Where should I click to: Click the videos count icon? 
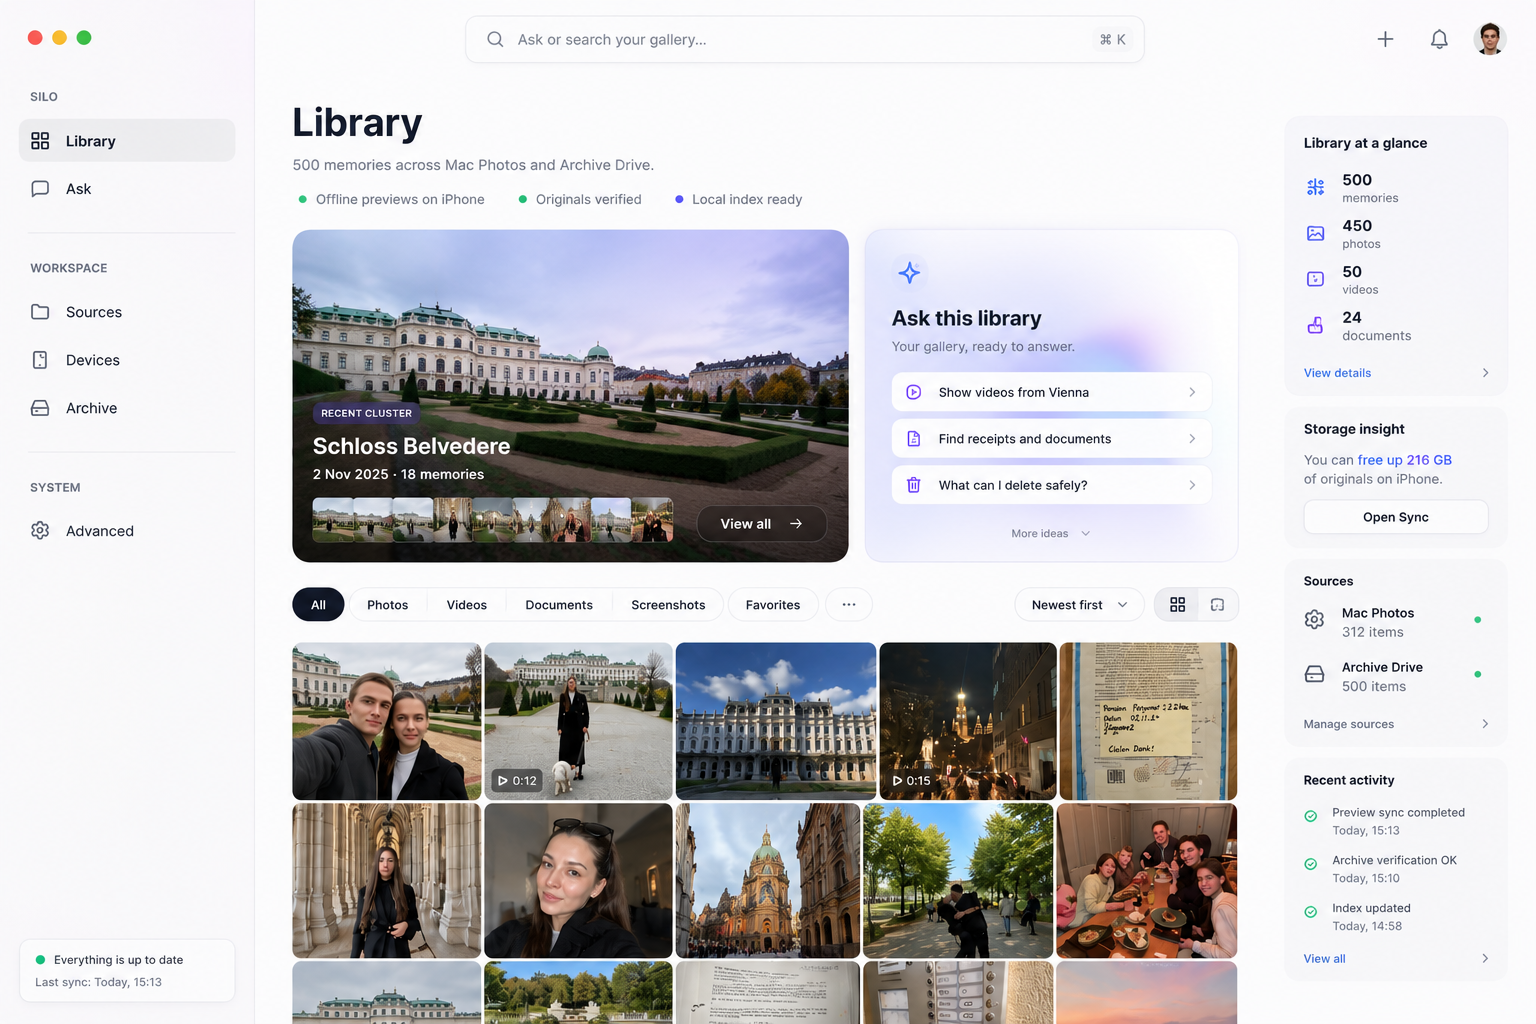(1315, 279)
